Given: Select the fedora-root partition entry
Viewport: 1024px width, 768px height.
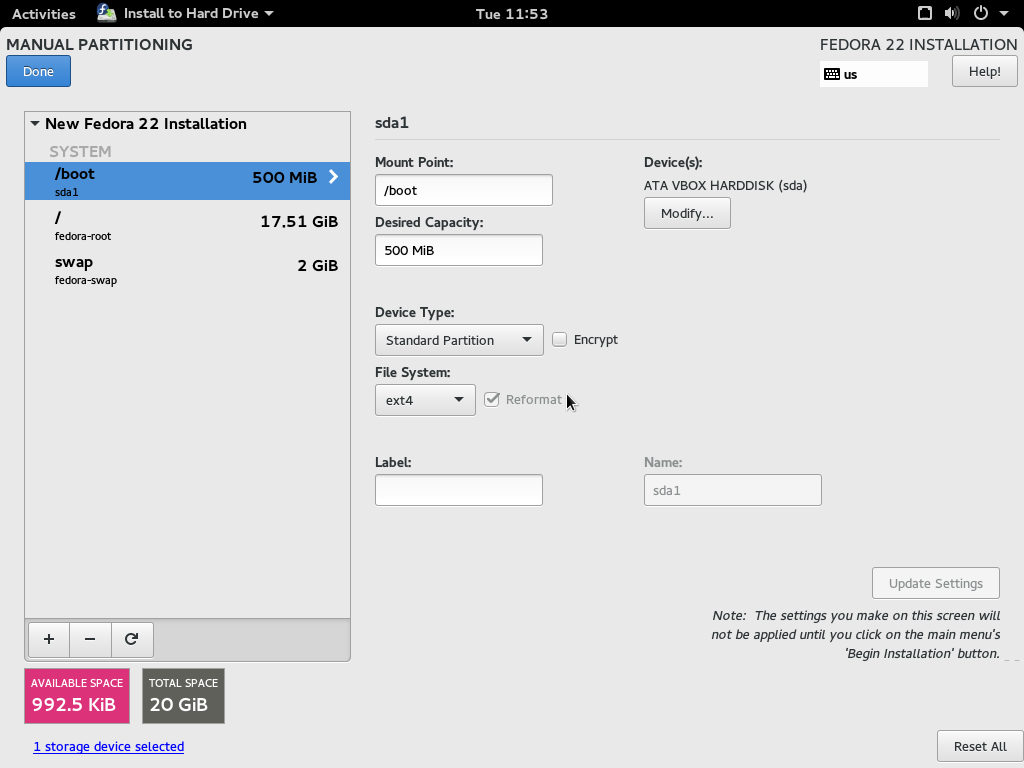Looking at the screenshot, I should tap(187, 227).
